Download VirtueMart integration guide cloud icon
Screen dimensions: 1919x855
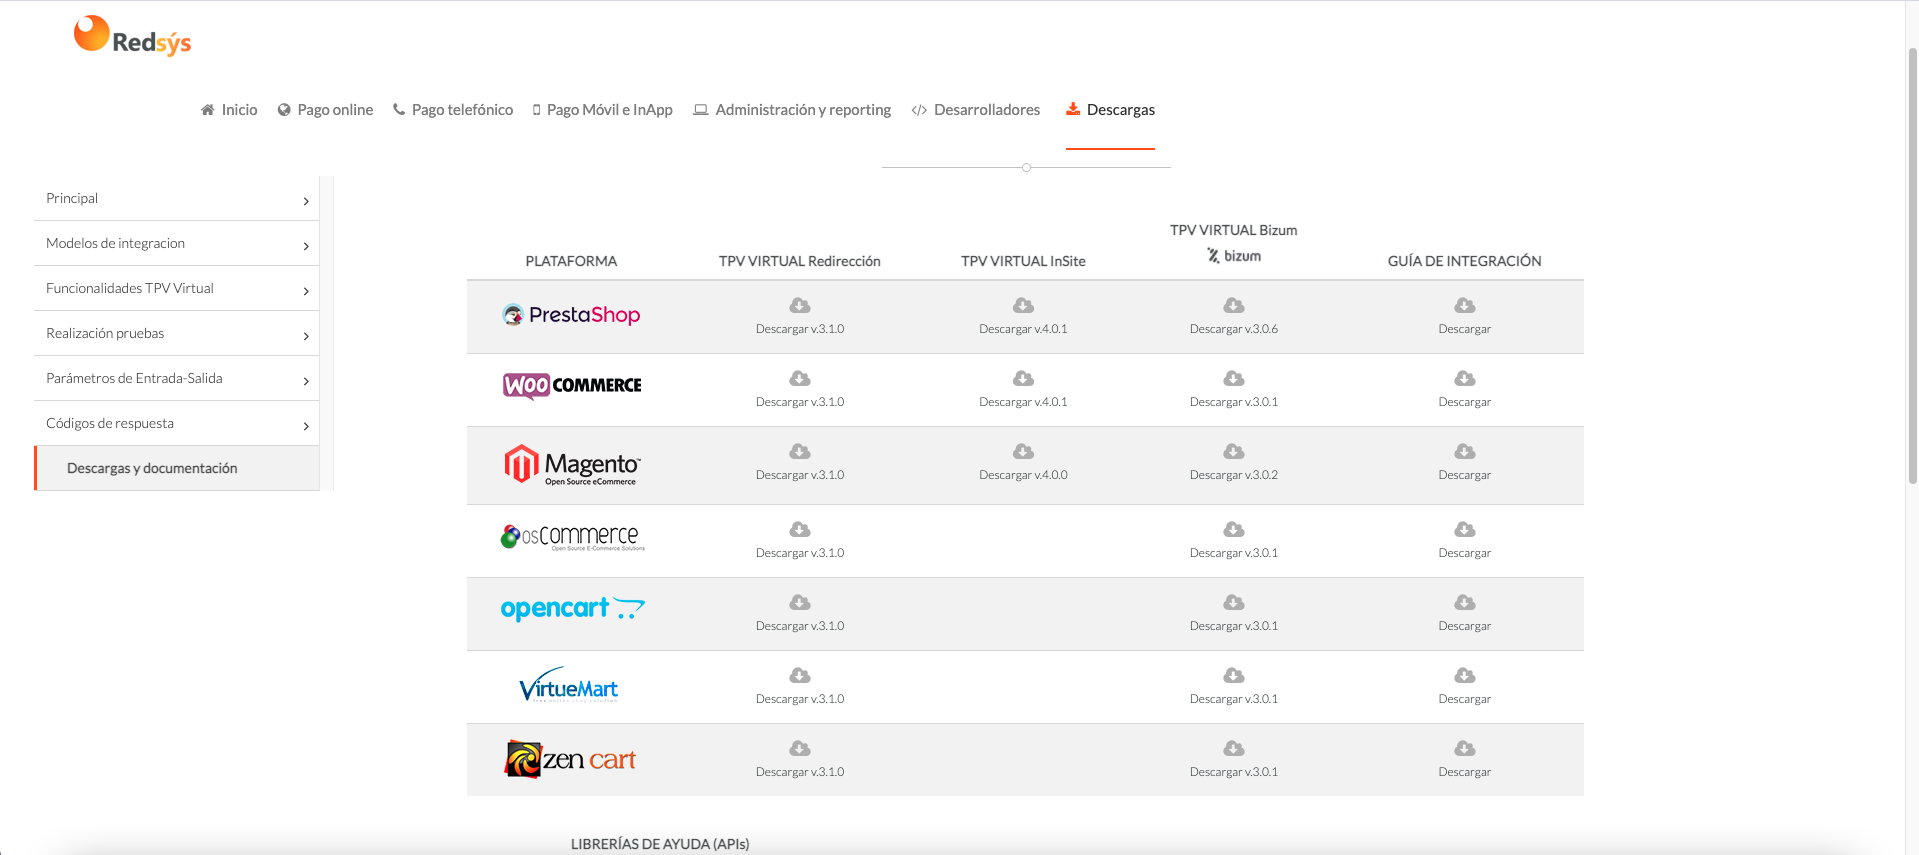pos(1465,675)
